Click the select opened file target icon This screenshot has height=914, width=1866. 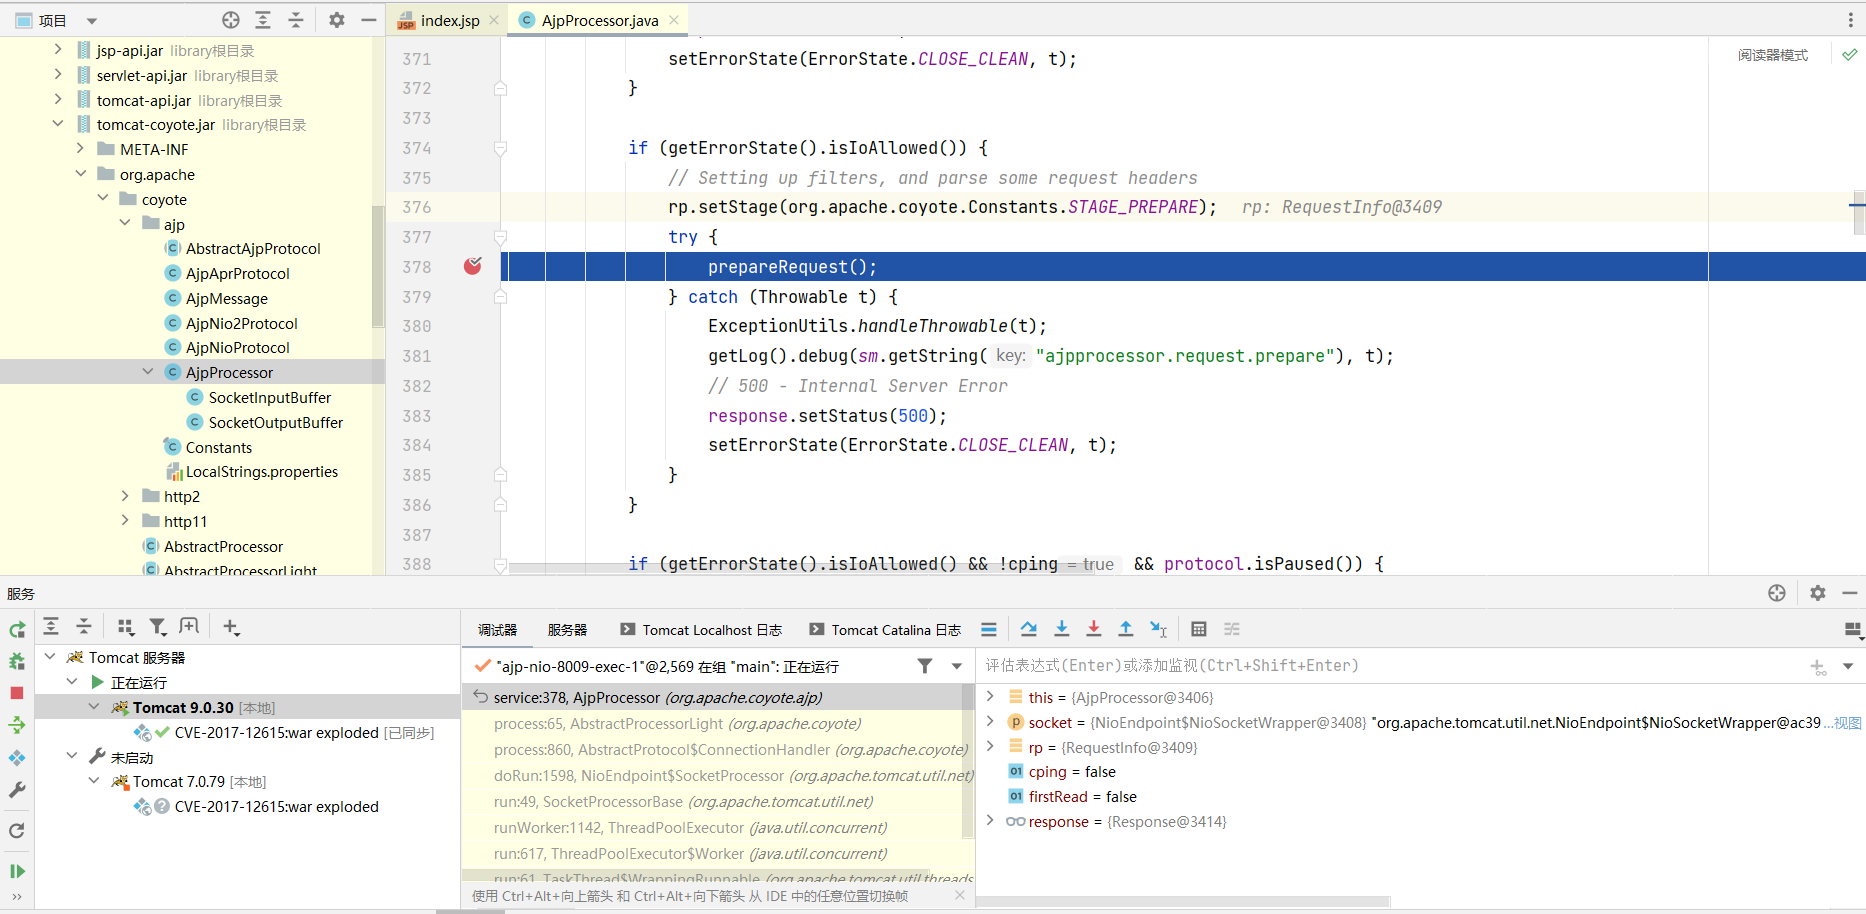point(231,20)
